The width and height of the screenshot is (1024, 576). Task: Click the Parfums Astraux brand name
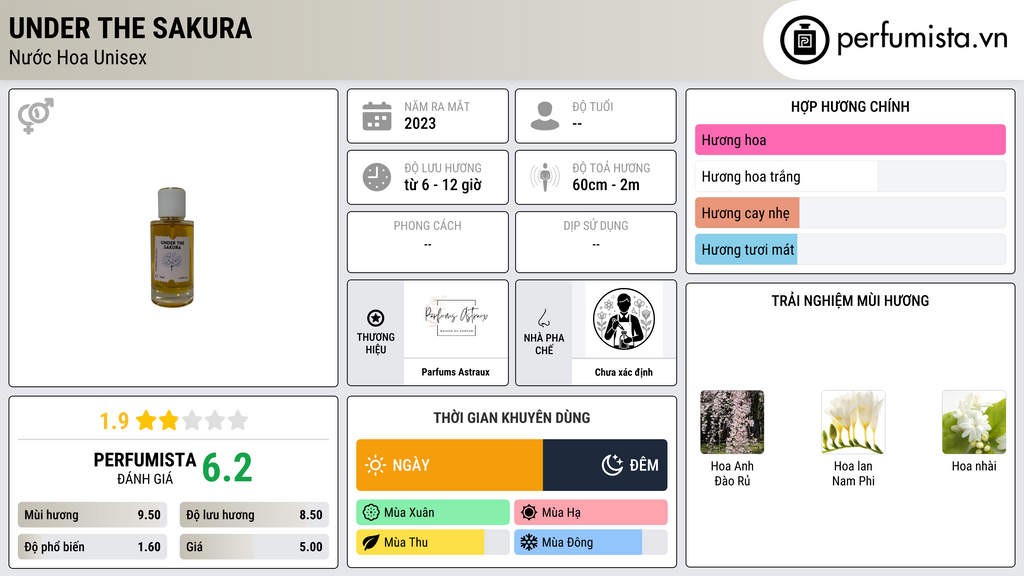(x=456, y=372)
